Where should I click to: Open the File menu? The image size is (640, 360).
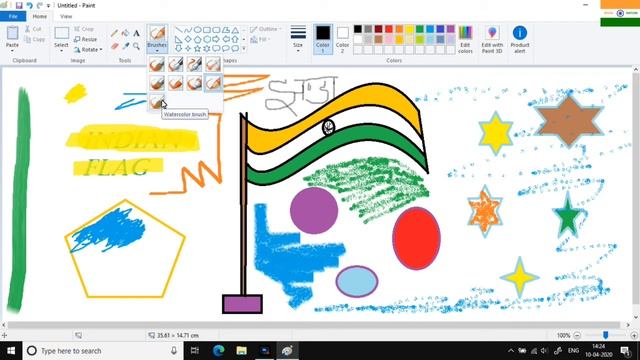pyautogui.click(x=13, y=16)
